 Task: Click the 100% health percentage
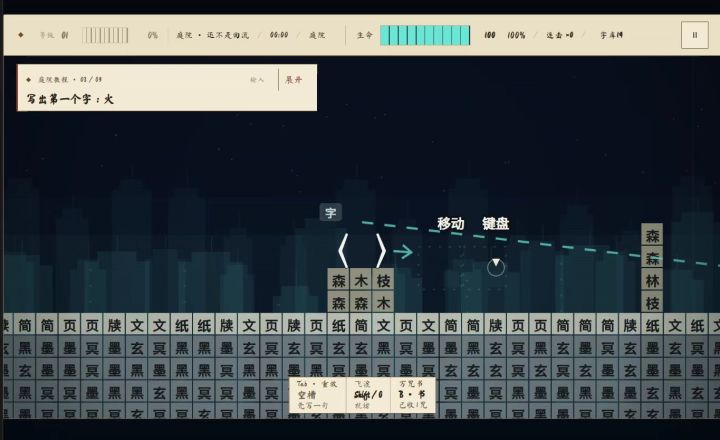(x=517, y=35)
